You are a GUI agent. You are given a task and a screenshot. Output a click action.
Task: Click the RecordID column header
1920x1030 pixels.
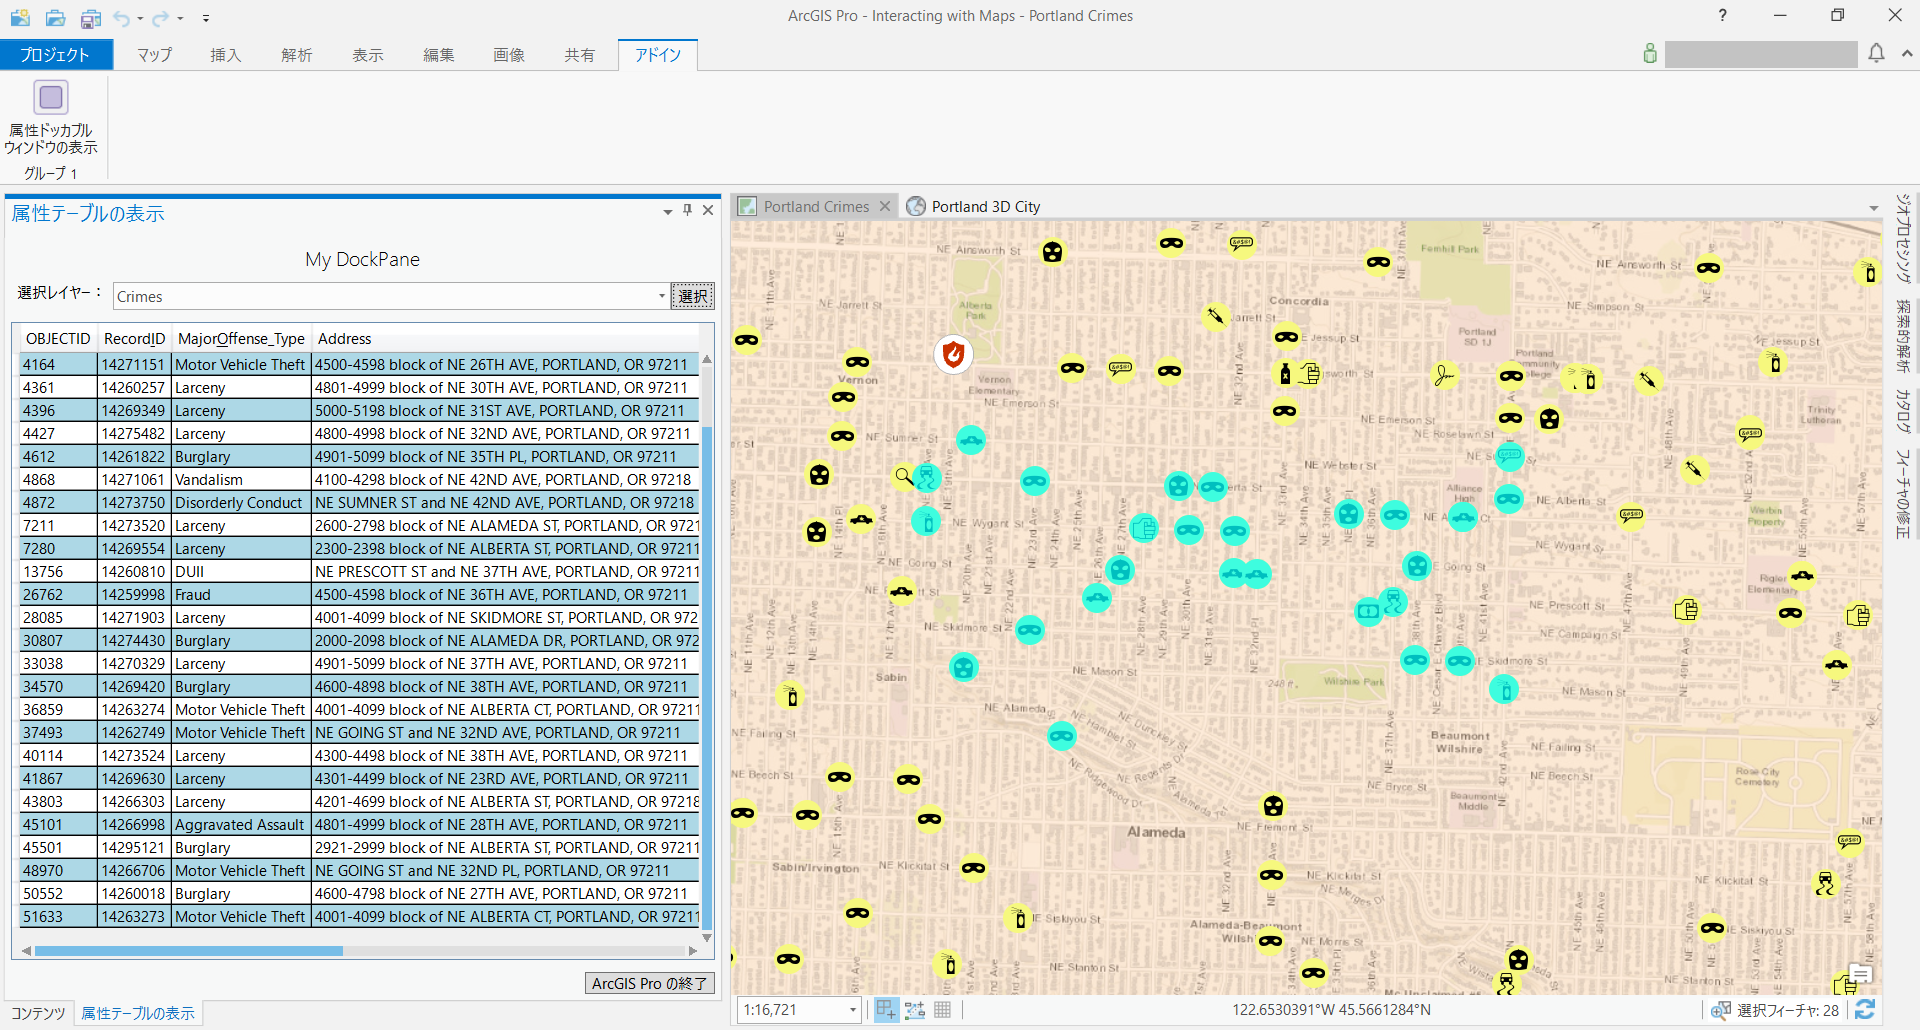[134, 339]
